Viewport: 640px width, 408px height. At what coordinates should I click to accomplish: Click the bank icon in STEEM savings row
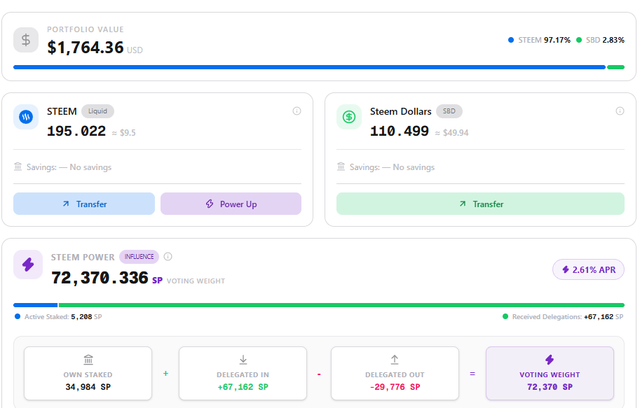18,166
